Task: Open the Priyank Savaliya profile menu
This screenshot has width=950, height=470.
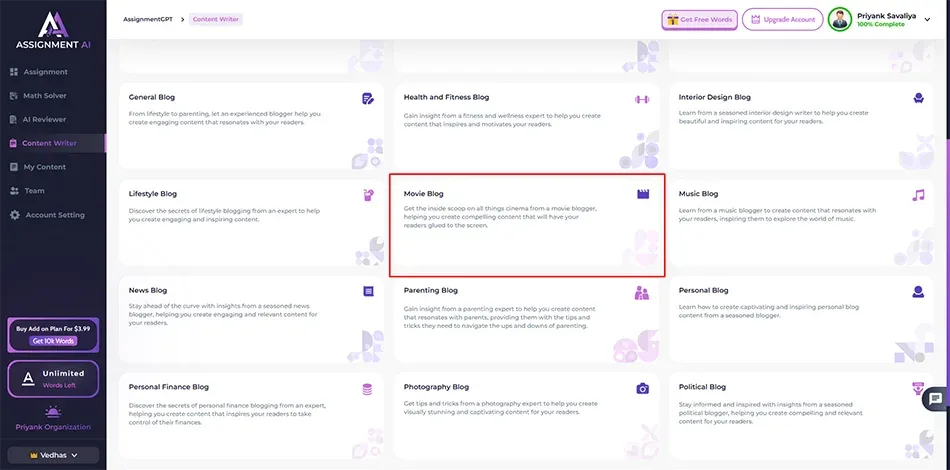Action: 882,19
